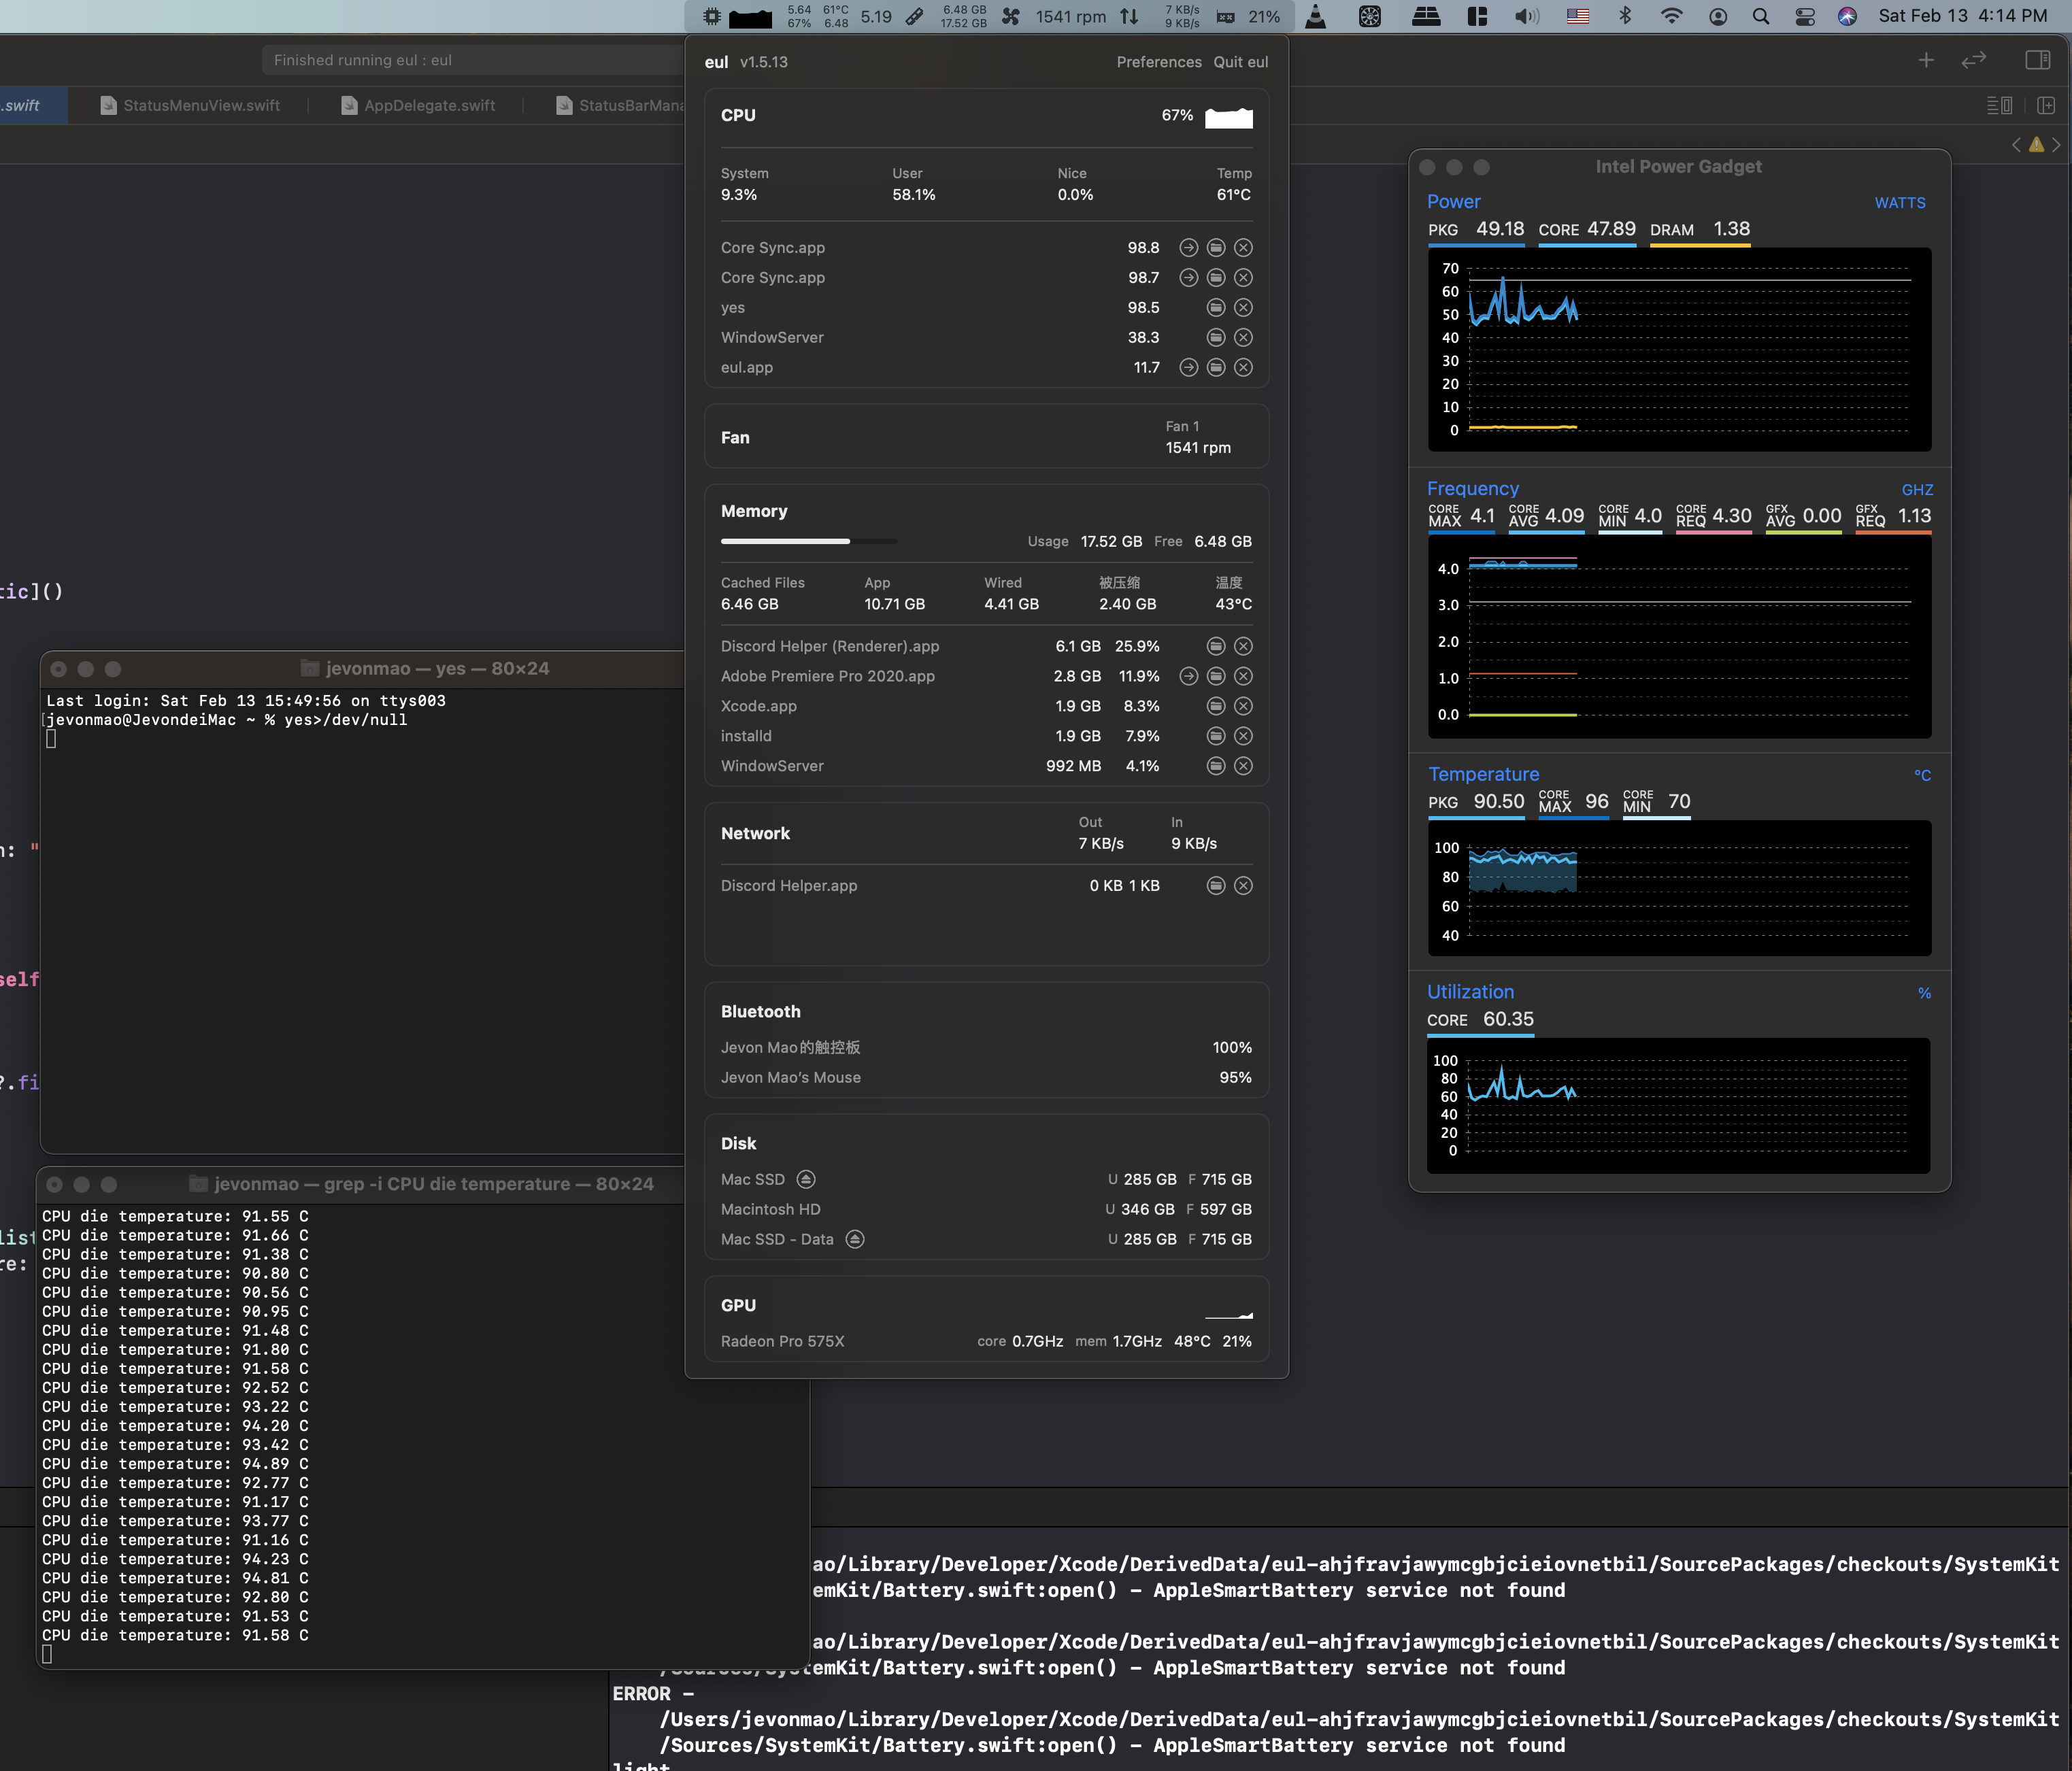
Task: Kill the CPU-list WindowServer process via X icon
Action: click(x=1243, y=338)
